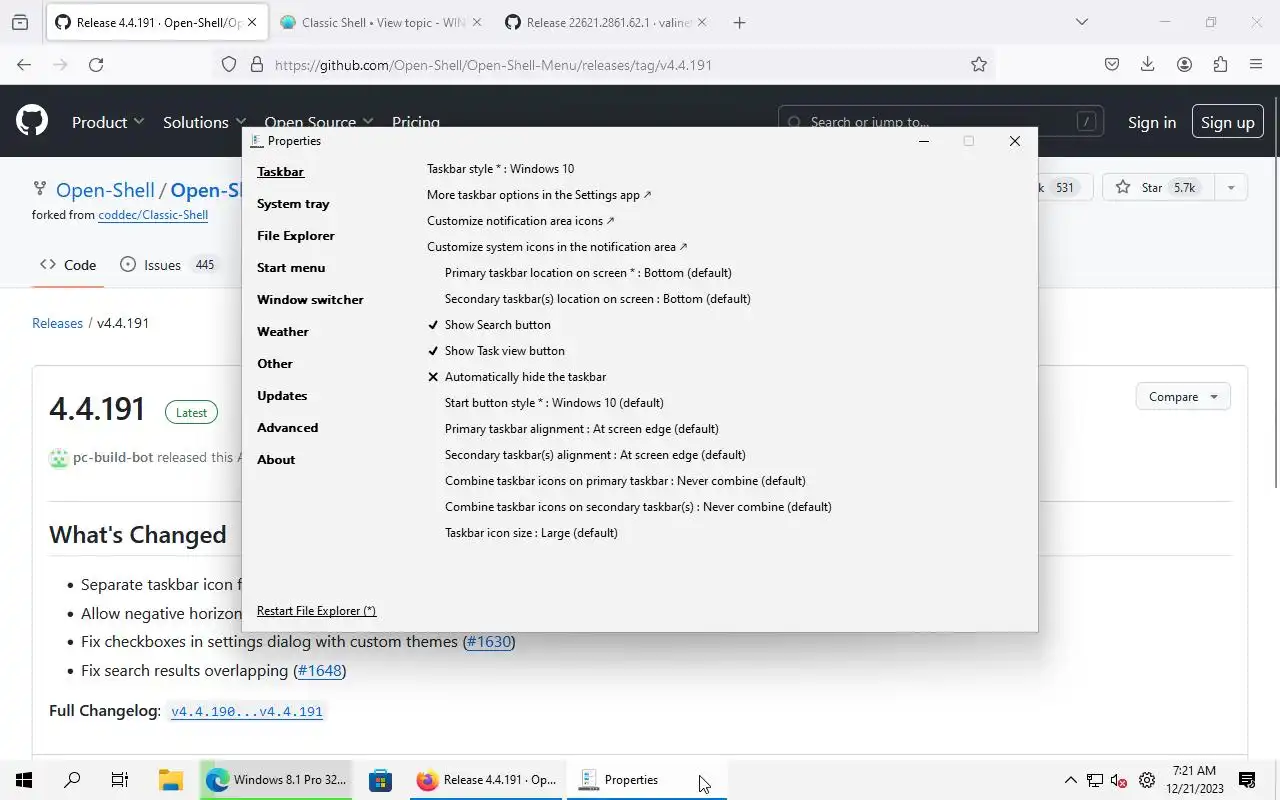Open notification center icon
The height and width of the screenshot is (800, 1280).
[x=1247, y=780]
